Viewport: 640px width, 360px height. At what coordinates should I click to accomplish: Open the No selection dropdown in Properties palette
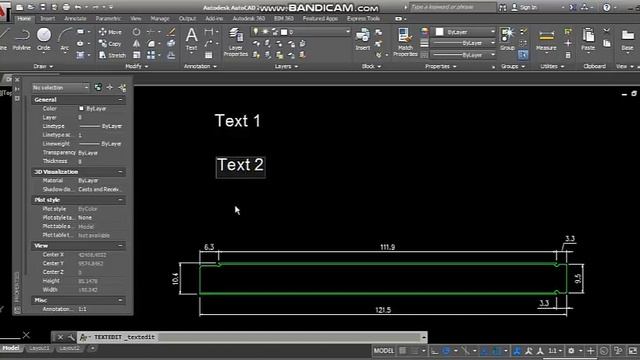(x=60, y=87)
